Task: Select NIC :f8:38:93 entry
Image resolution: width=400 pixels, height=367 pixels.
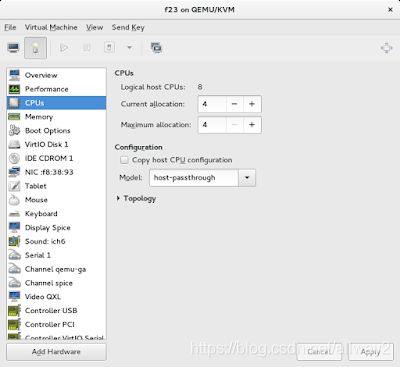Action: tap(56, 172)
